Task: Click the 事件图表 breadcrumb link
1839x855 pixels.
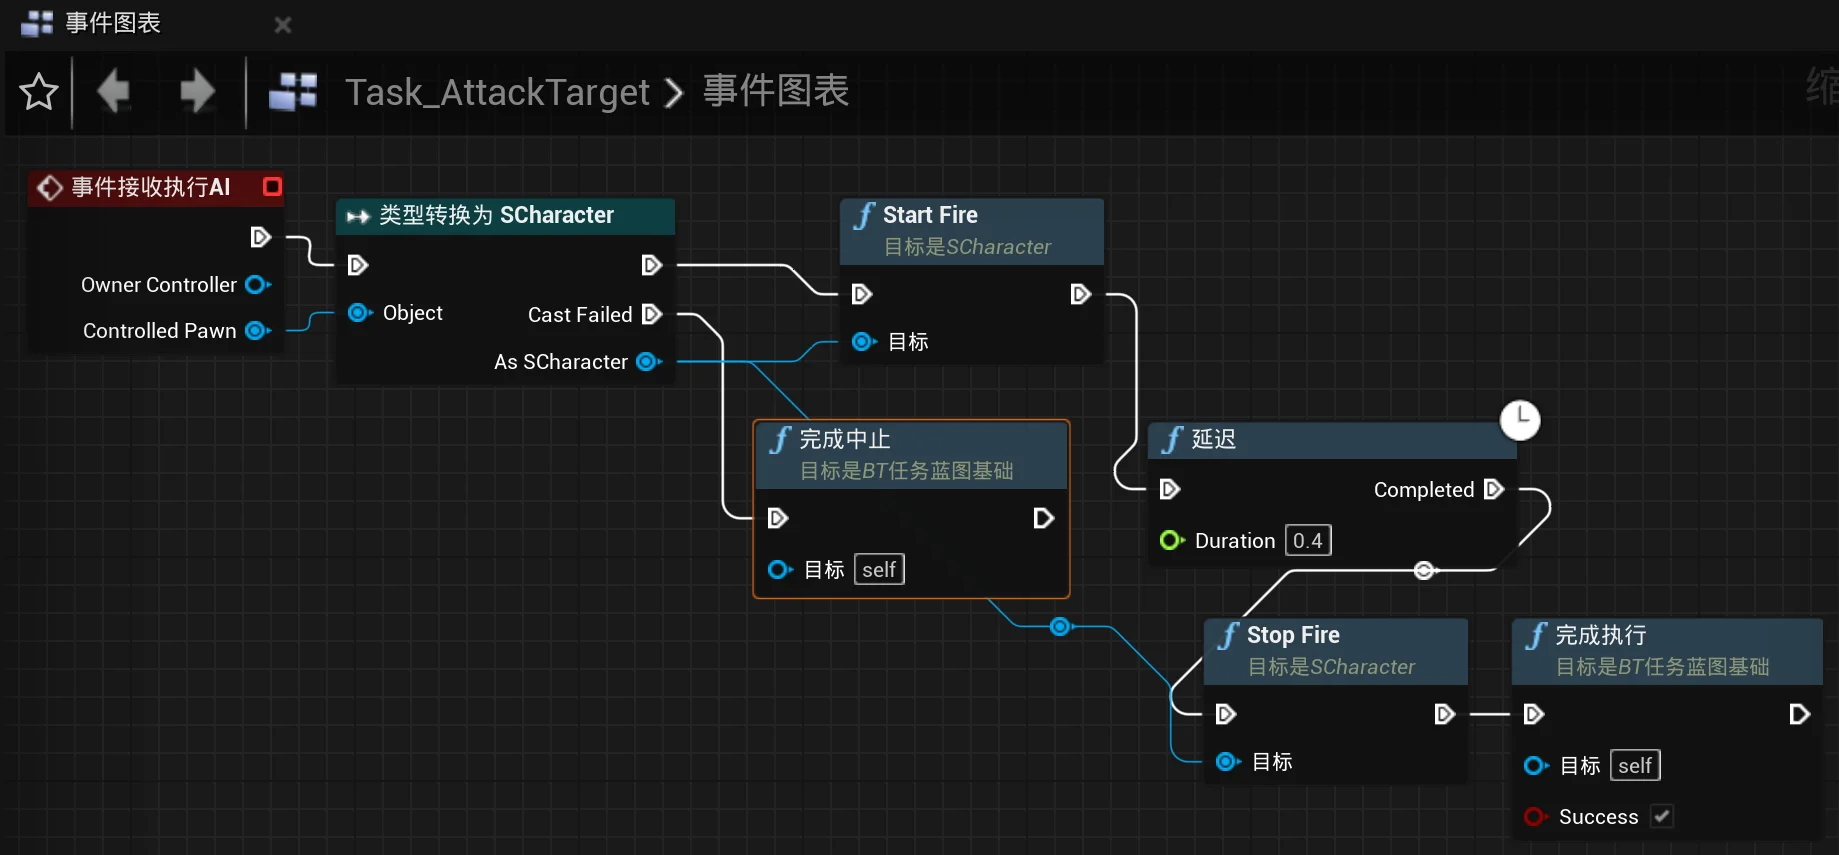Action: pyautogui.click(x=776, y=91)
